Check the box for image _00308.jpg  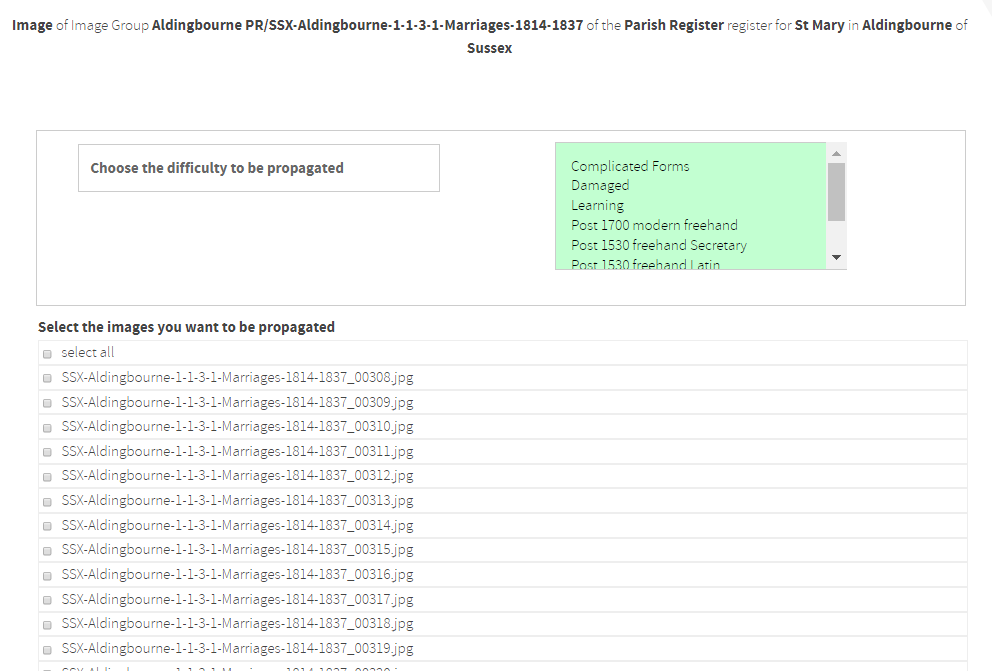point(47,378)
